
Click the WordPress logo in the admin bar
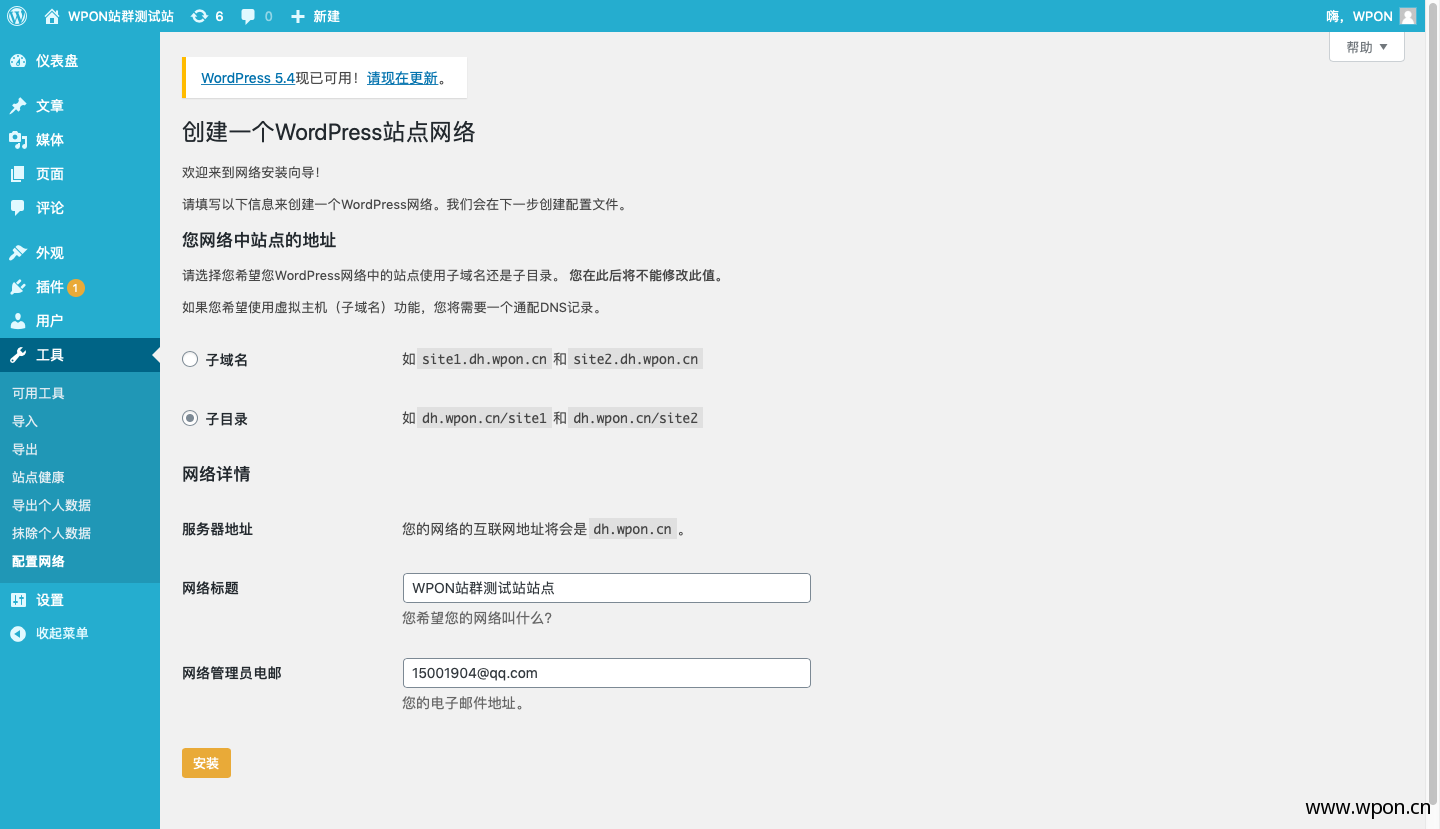pos(16,15)
